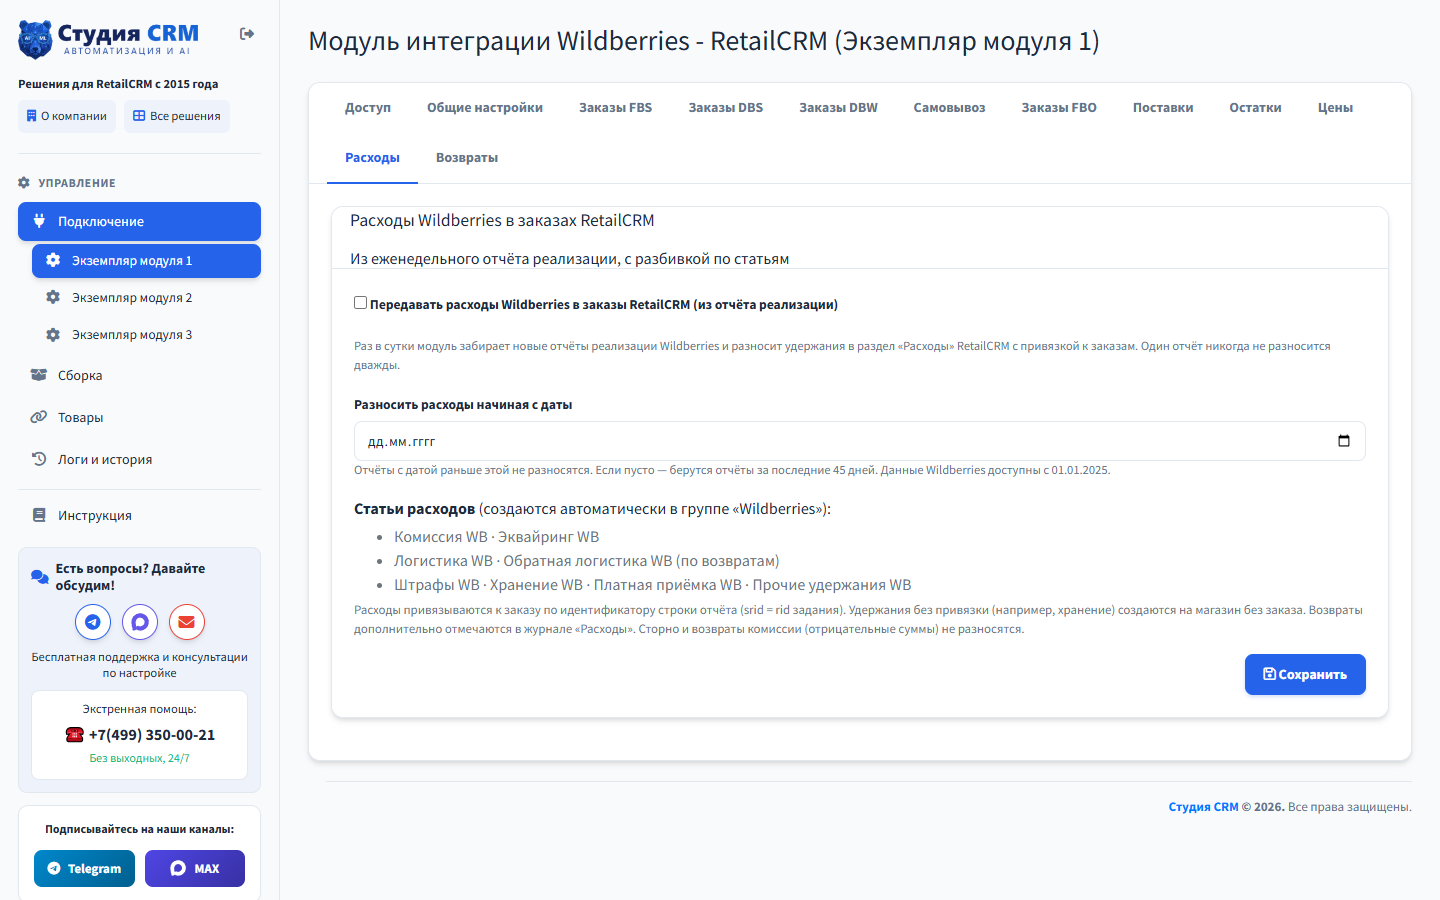Open the О компании button
The image size is (1440, 900).
67,116
